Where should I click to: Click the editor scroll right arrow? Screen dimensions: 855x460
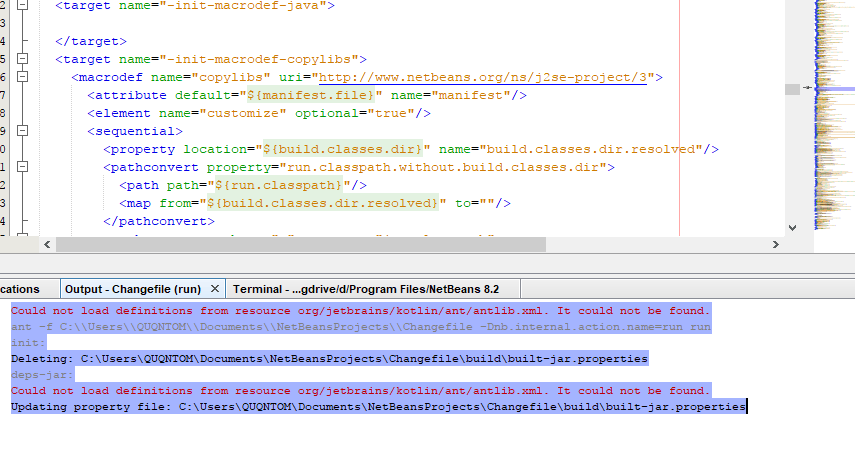point(775,244)
